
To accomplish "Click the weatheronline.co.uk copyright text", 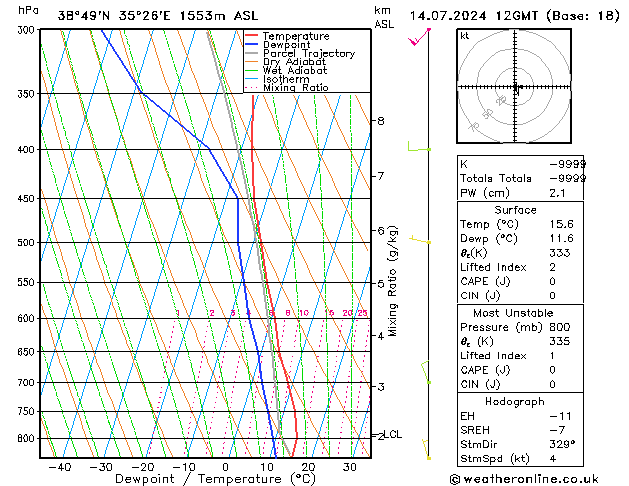I will pos(524,479).
